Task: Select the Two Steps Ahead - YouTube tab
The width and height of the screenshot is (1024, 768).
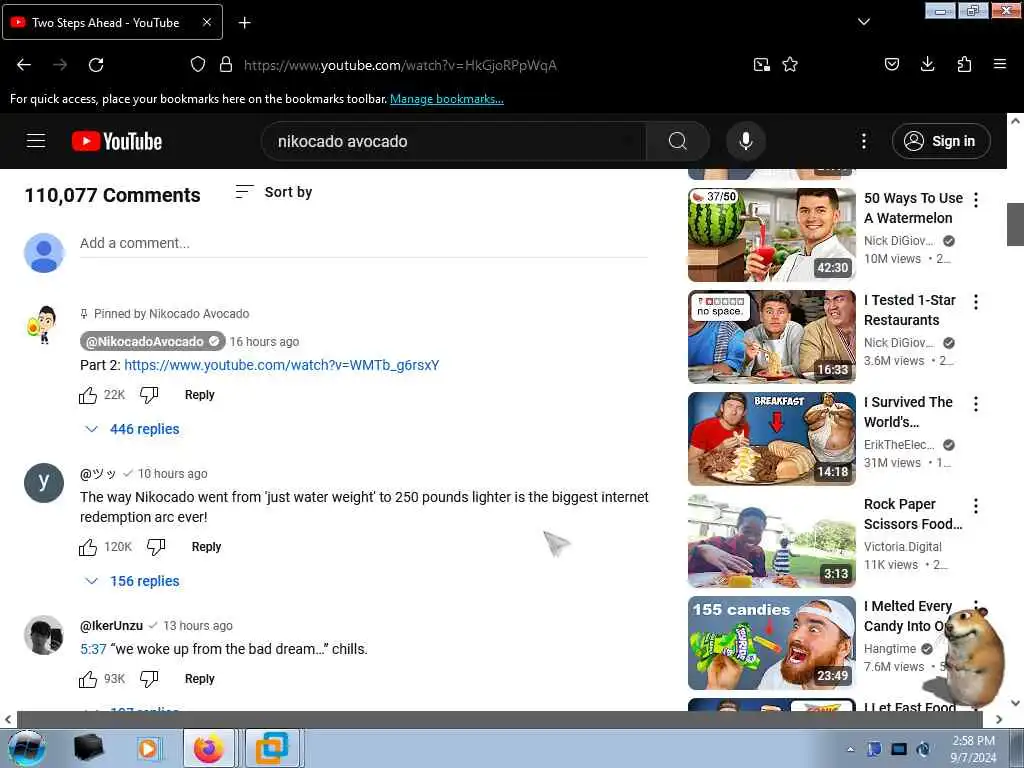Action: point(112,22)
